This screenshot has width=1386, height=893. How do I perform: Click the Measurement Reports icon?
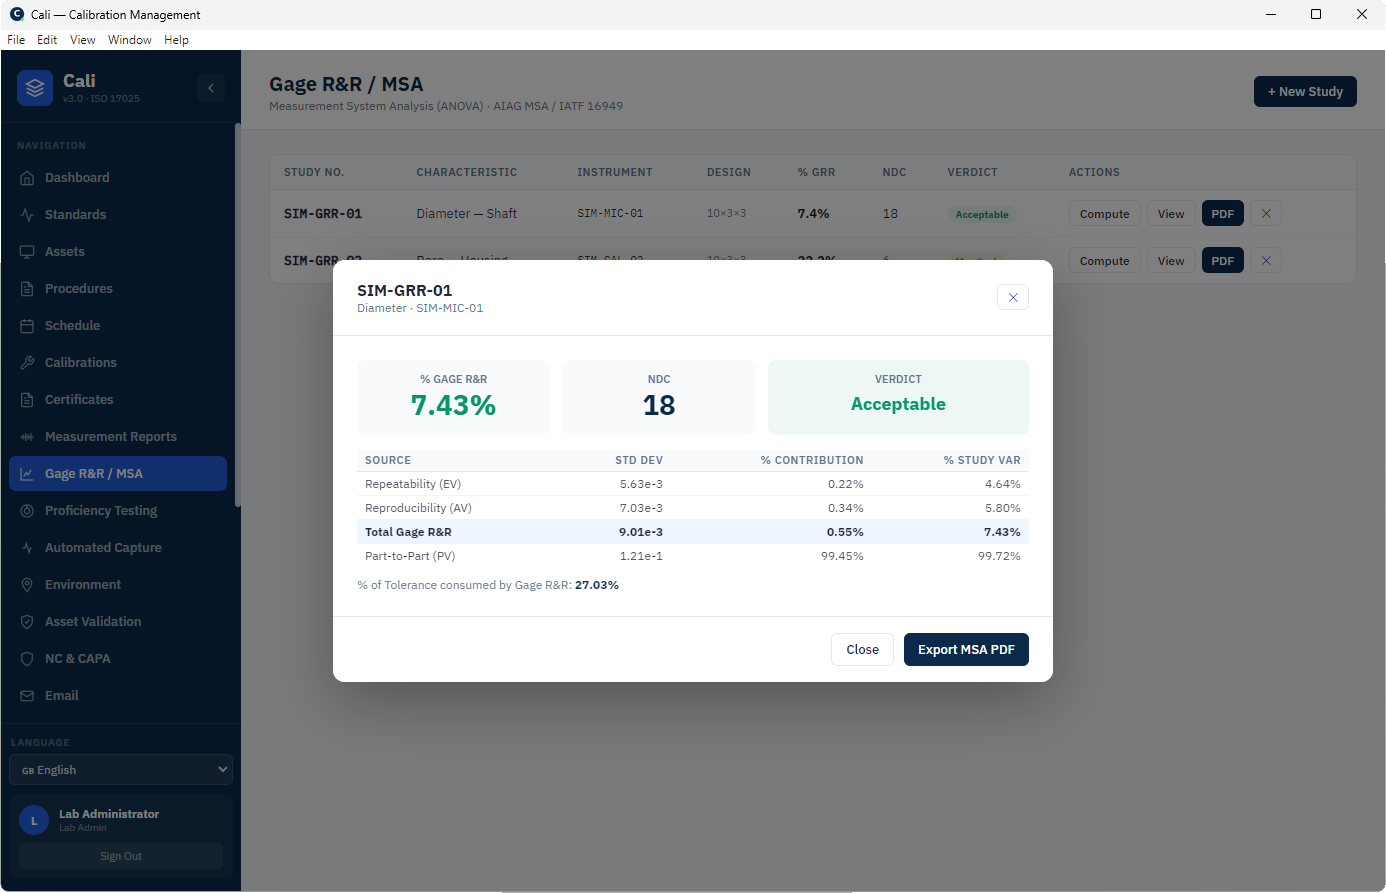(27, 437)
